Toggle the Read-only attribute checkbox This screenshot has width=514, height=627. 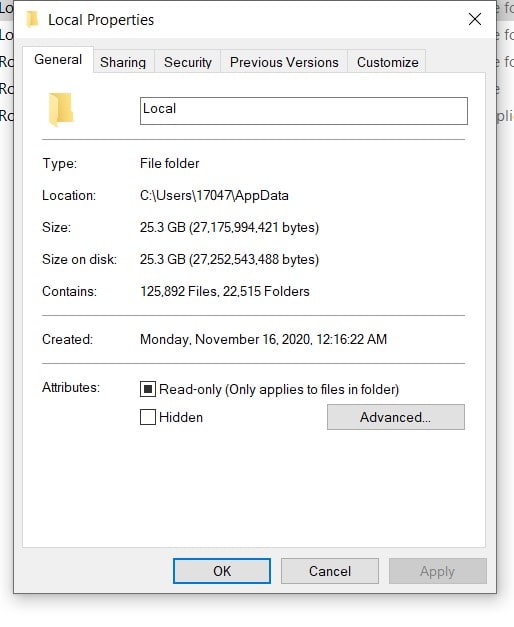[148, 389]
